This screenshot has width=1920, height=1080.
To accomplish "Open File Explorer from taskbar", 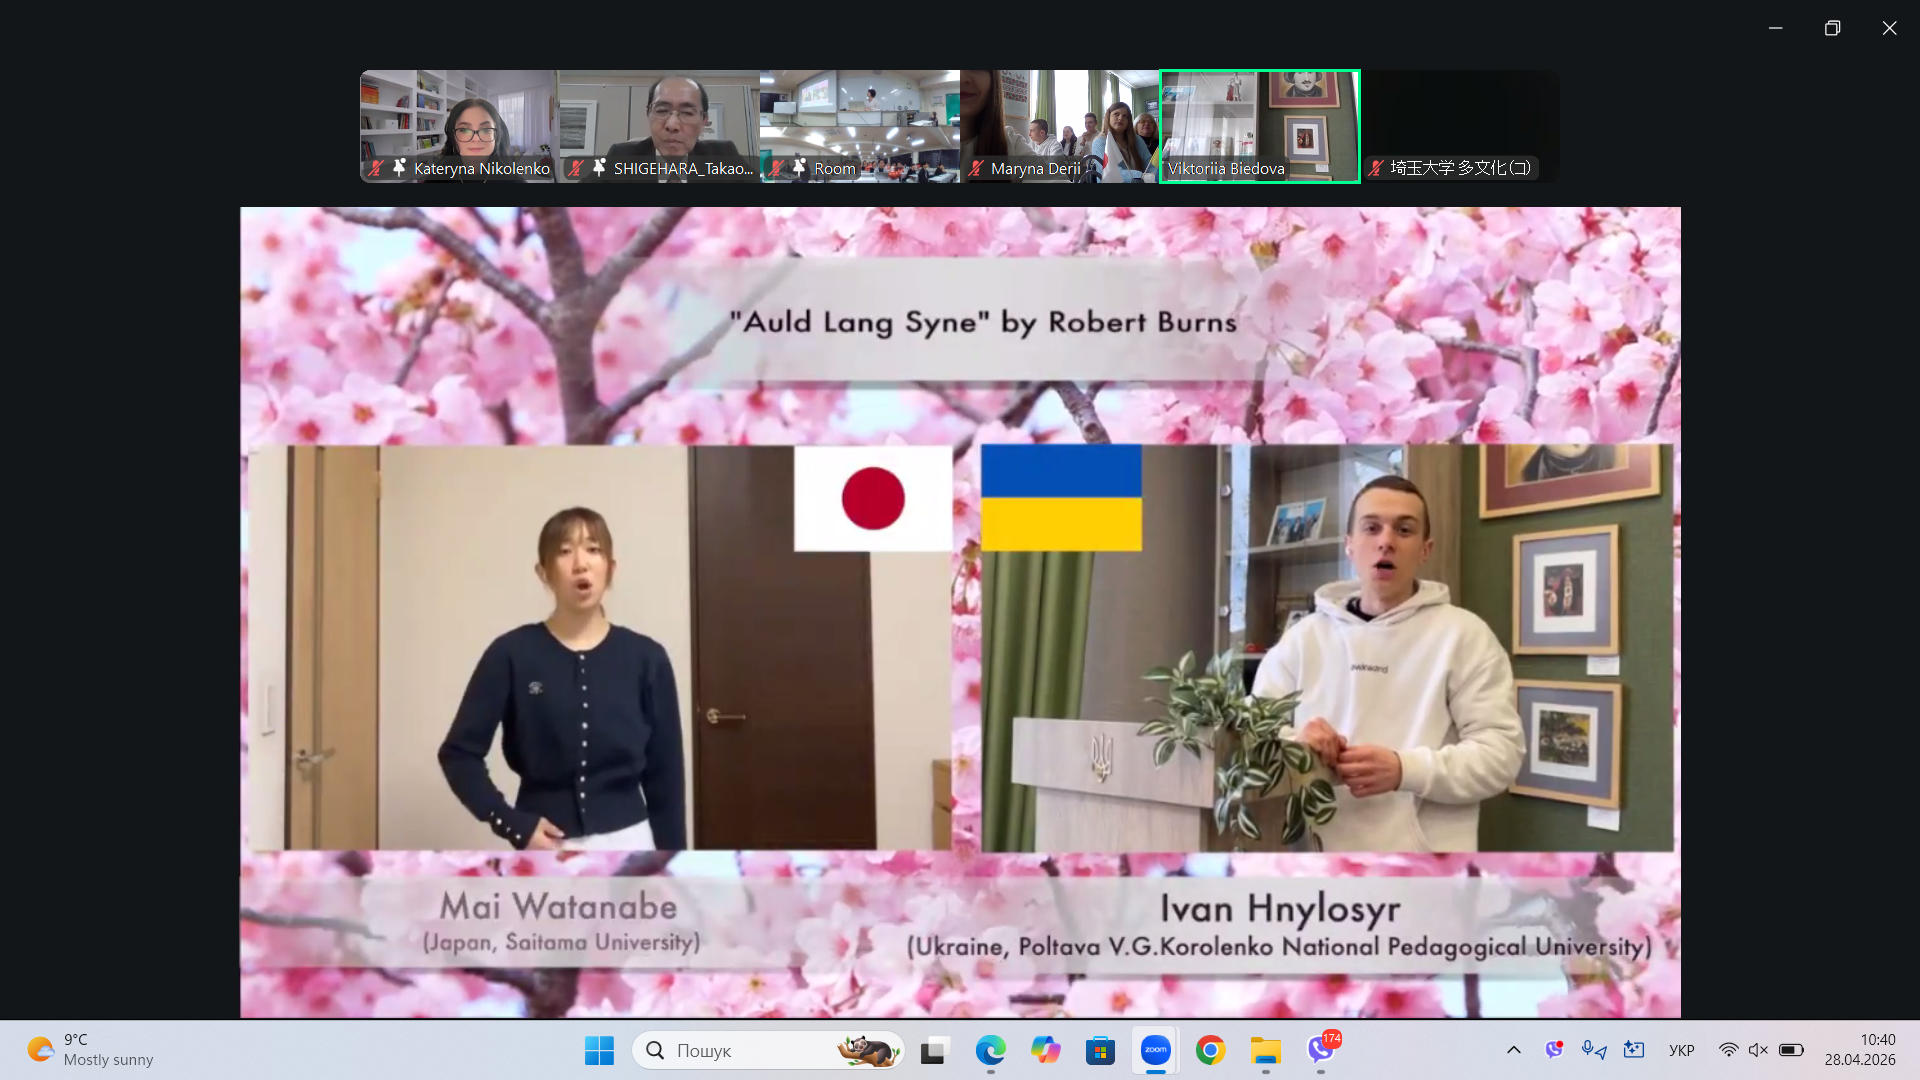I will pos(1265,1050).
